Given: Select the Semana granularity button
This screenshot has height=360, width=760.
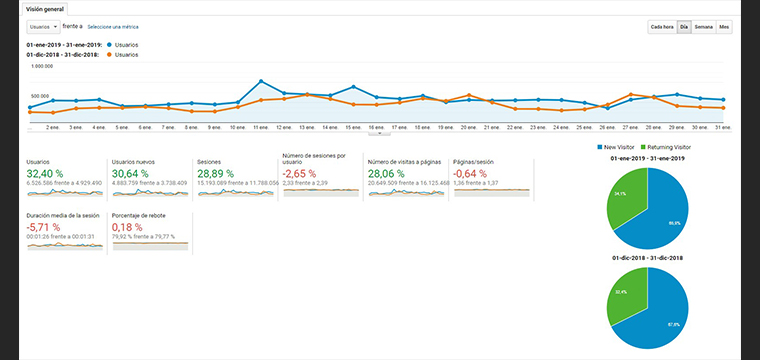Looking at the screenshot, I should coord(703,27).
